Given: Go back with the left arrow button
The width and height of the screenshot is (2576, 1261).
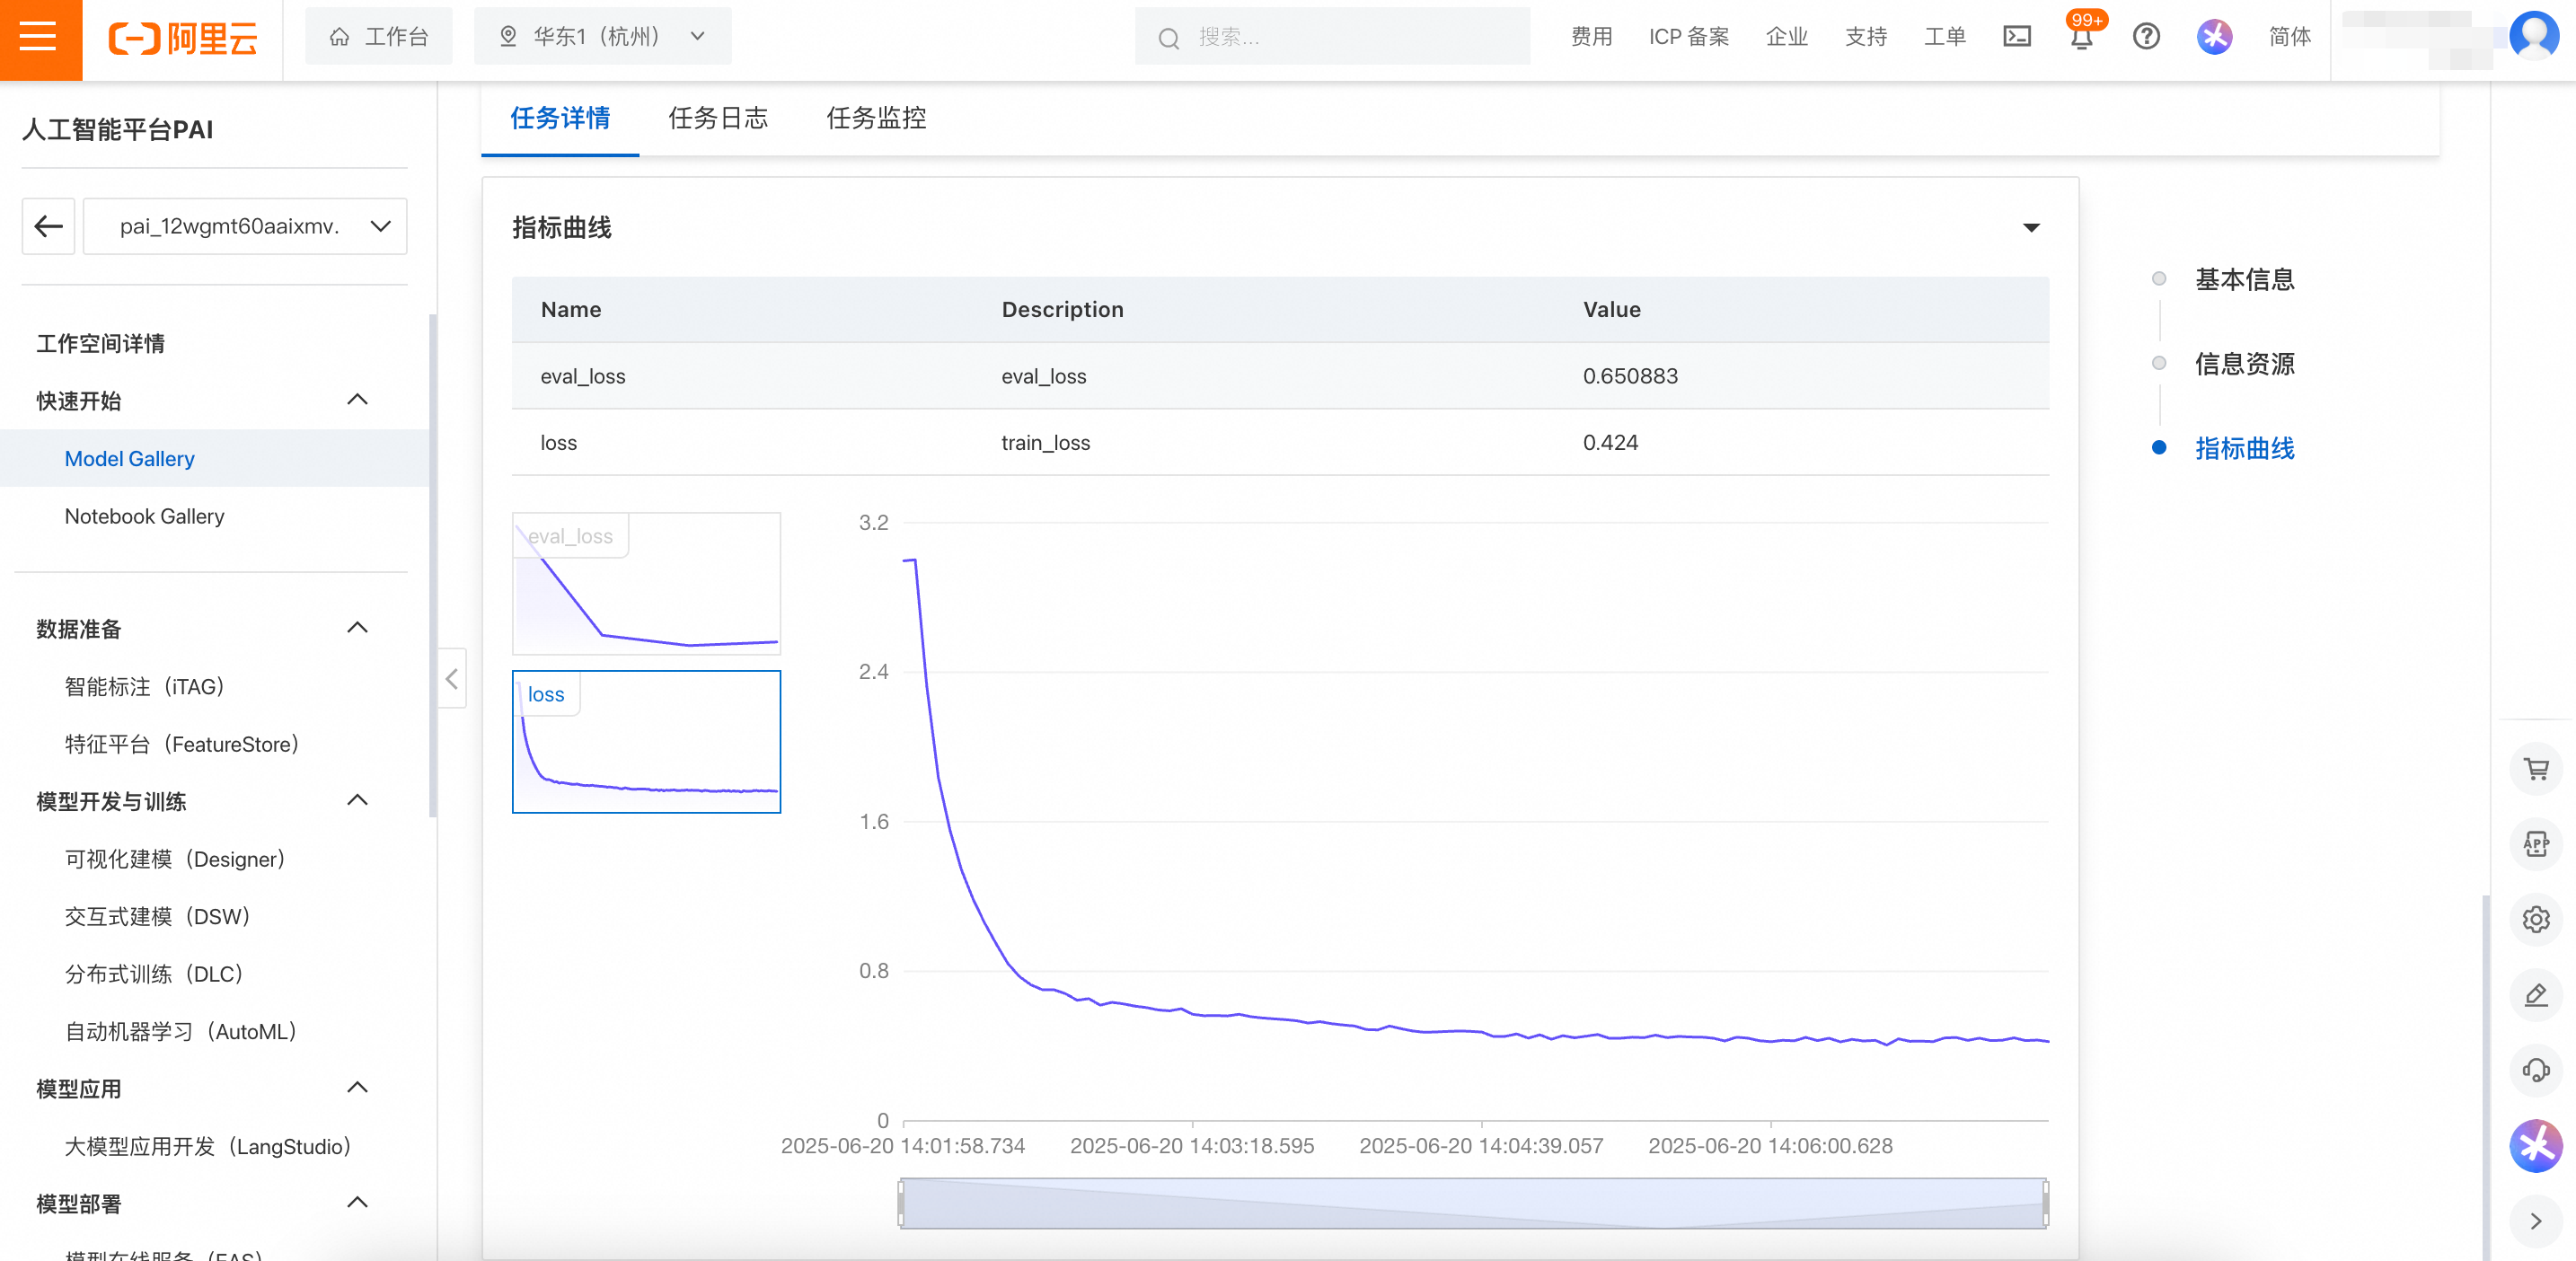Looking at the screenshot, I should point(48,226).
